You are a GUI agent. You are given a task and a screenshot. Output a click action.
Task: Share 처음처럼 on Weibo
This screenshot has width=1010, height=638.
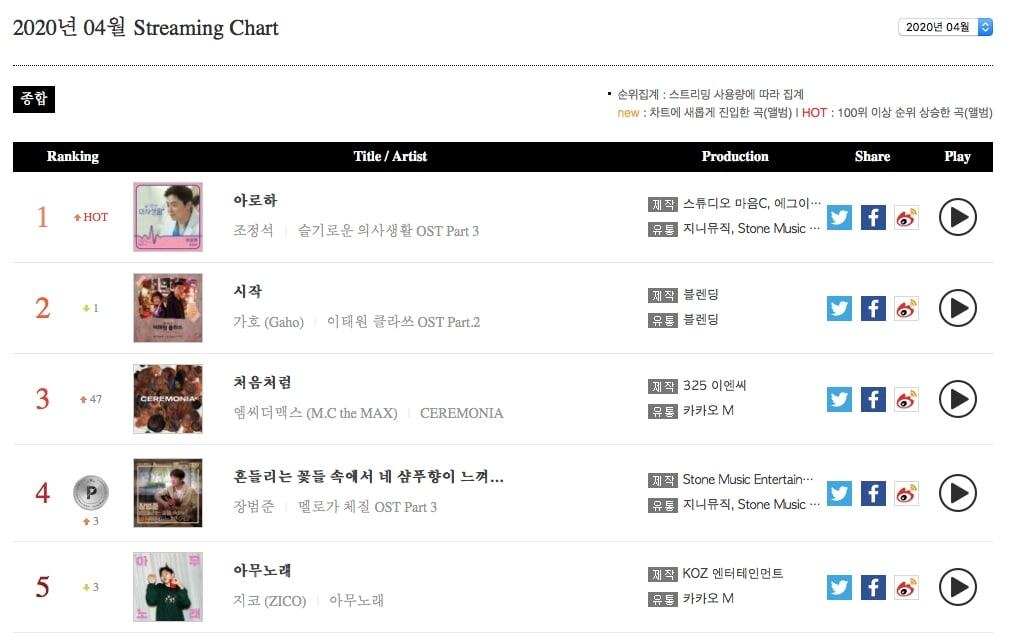(x=906, y=399)
